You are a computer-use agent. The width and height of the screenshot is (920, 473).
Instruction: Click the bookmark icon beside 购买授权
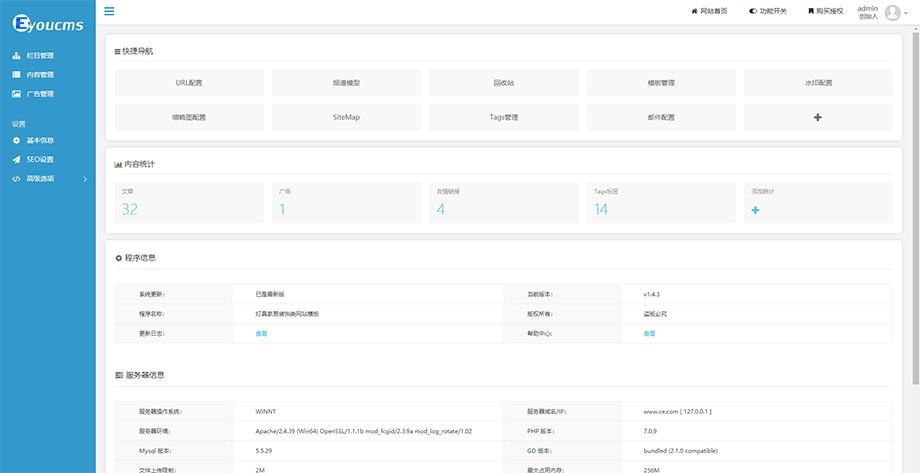tap(811, 11)
